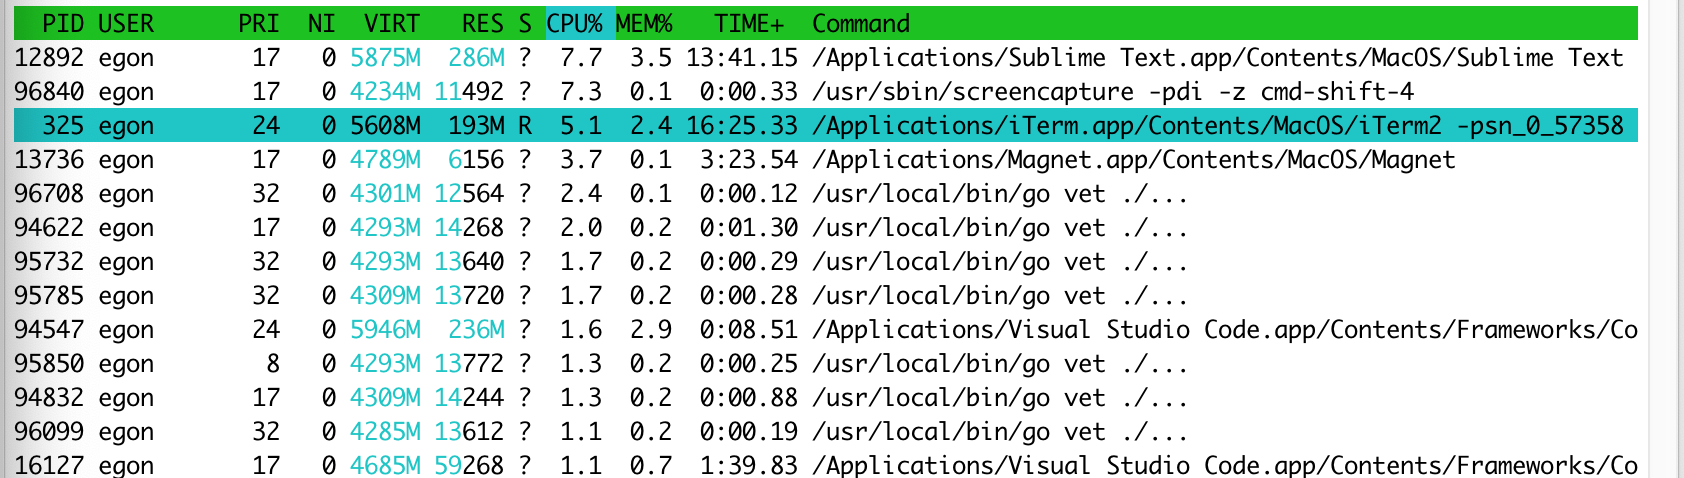Click the RES value 193M
The image size is (1684, 478).
tap(476, 126)
